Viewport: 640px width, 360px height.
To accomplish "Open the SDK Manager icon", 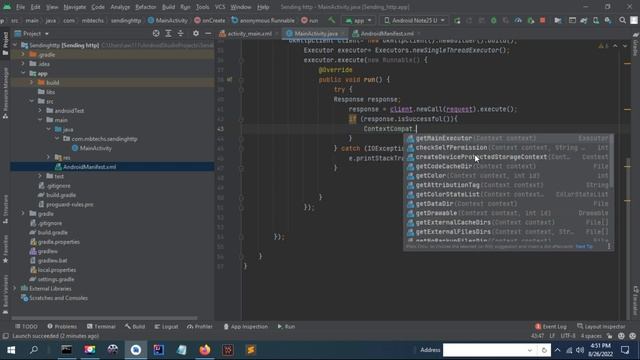I will [x=608, y=20].
